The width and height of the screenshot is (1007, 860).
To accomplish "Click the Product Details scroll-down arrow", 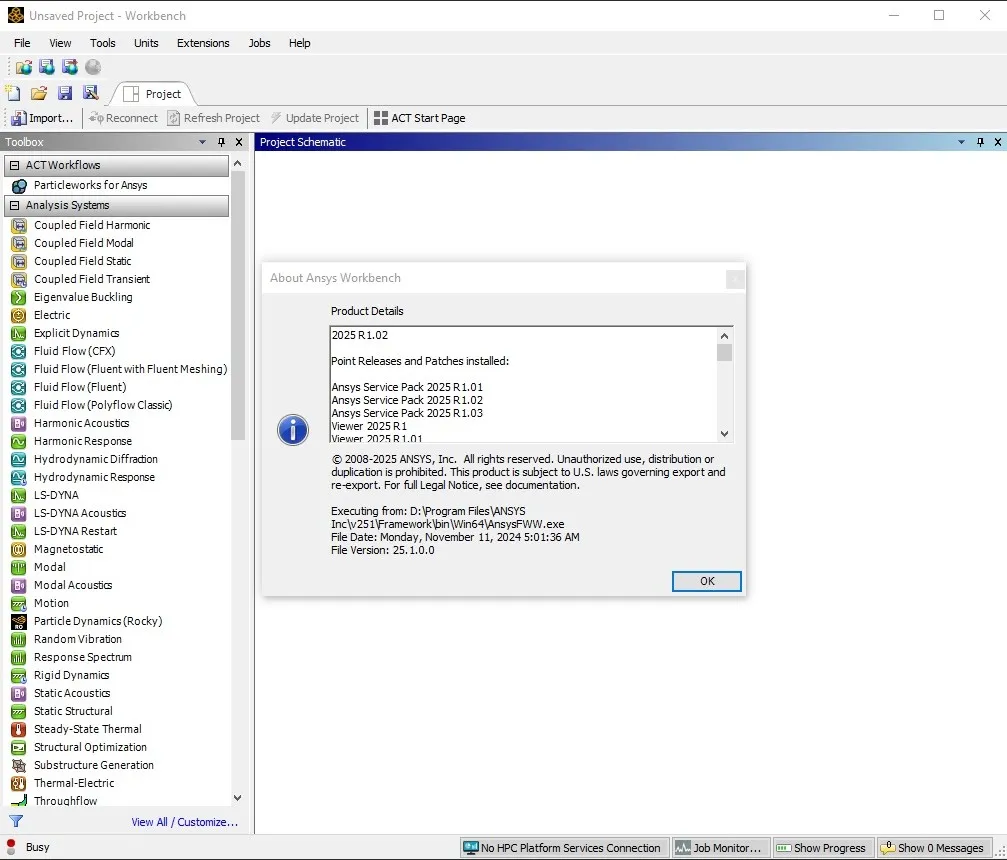I will click(724, 434).
